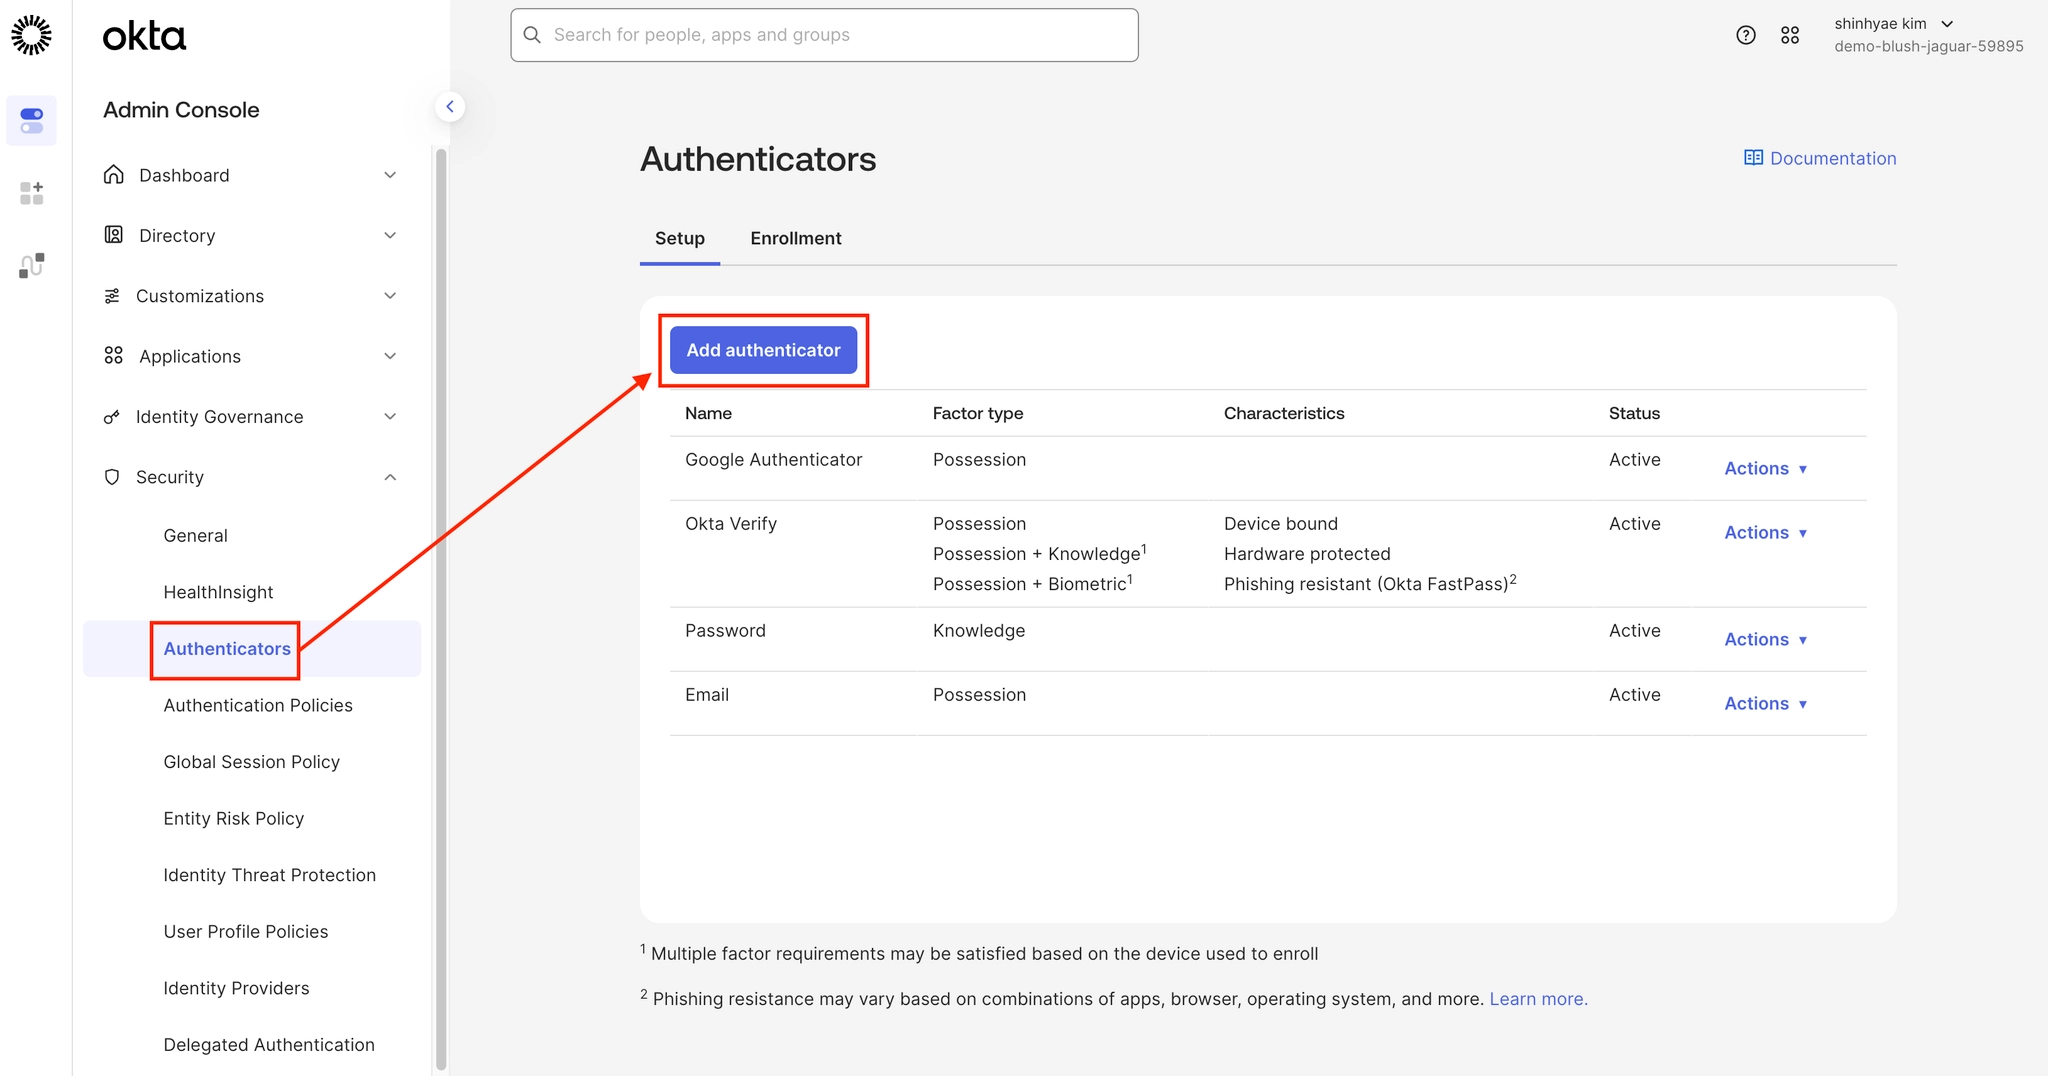This screenshot has width=2048, height=1076.
Task: Open the help question mark icon
Action: (1746, 35)
